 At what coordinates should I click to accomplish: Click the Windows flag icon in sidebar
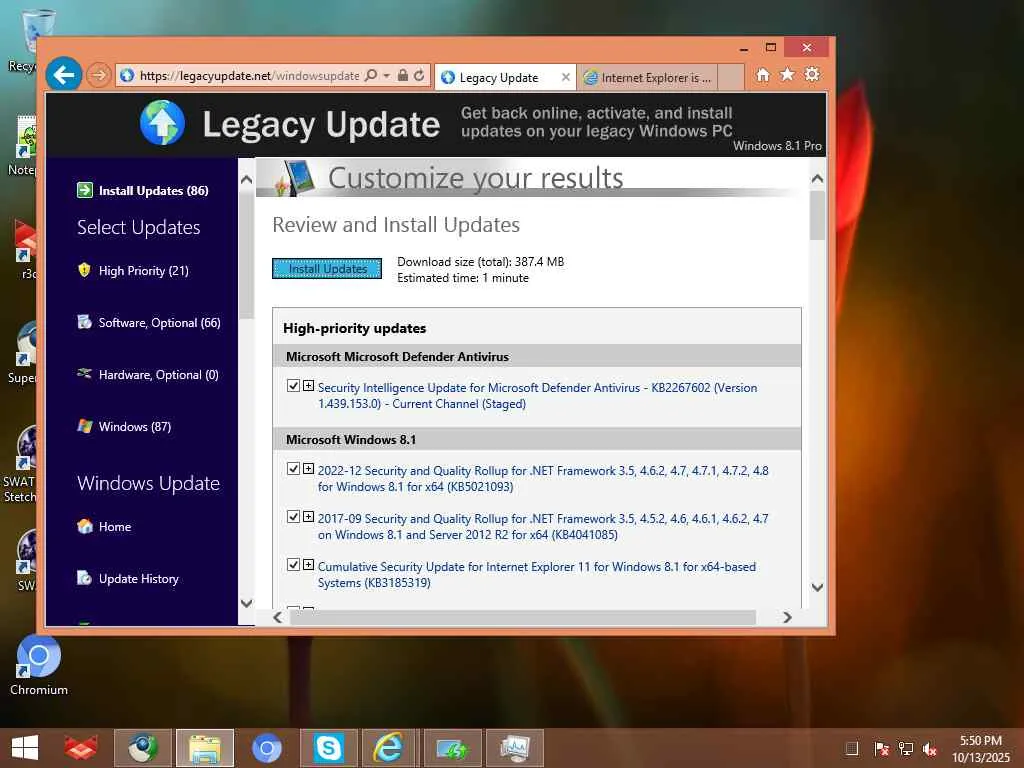click(x=84, y=426)
